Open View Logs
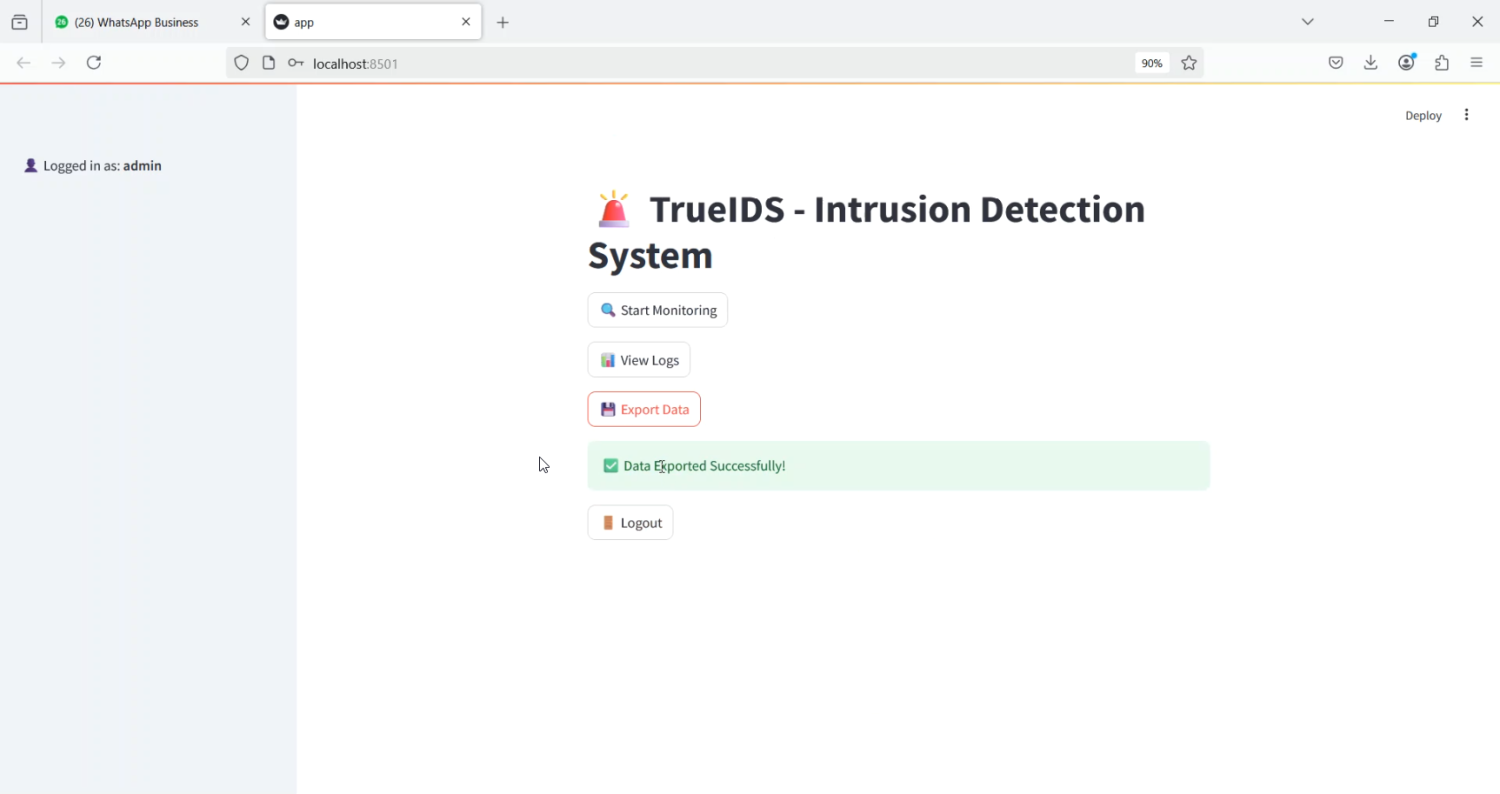The width and height of the screenshot is (1500, 794). pos(639,360)
